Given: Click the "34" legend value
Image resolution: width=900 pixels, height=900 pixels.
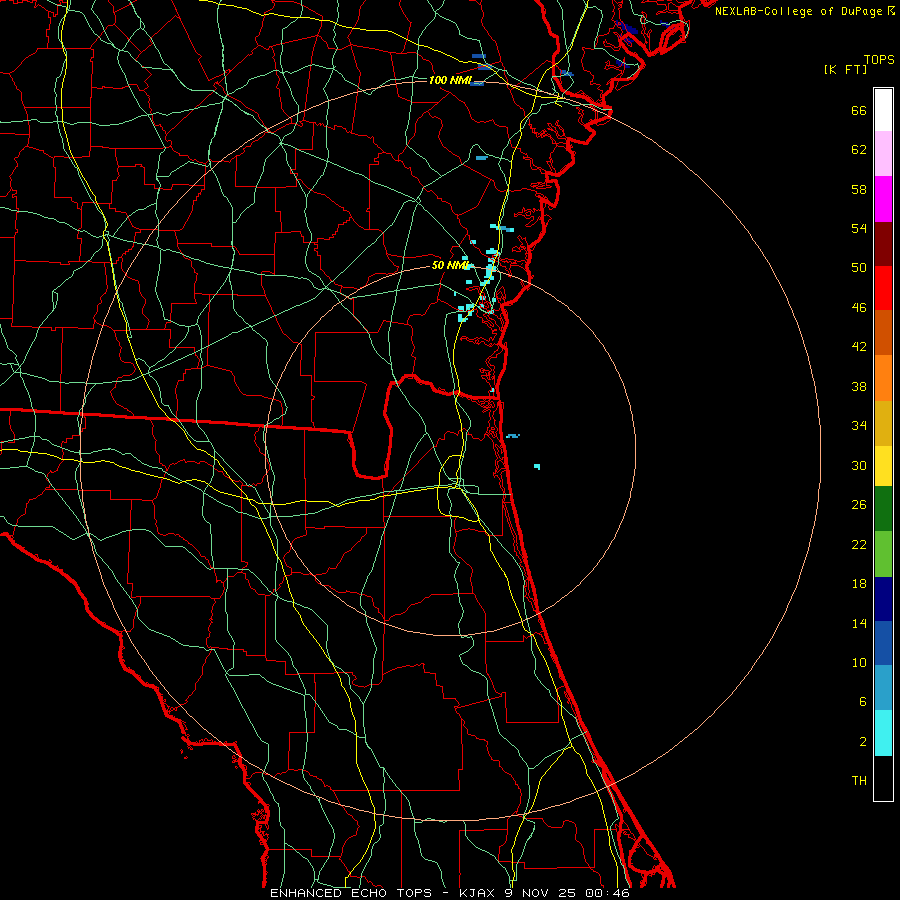Looking at the screenshot, I should [859, 426].
